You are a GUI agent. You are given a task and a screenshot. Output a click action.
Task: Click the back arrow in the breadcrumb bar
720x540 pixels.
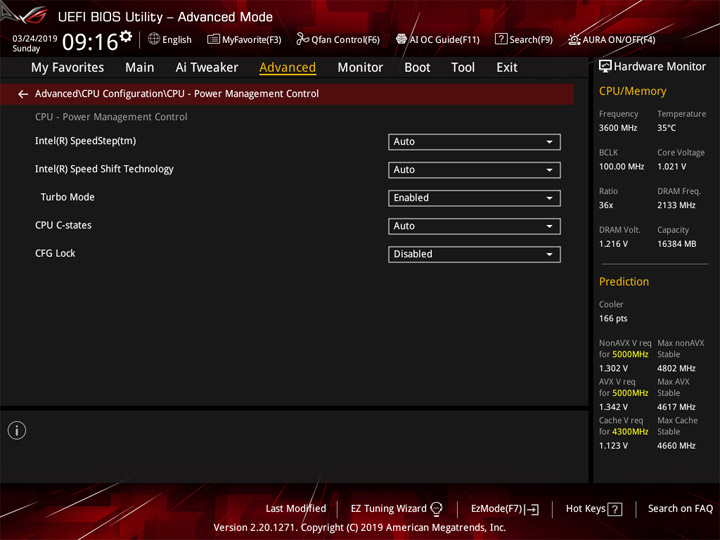tap(23, 94)
